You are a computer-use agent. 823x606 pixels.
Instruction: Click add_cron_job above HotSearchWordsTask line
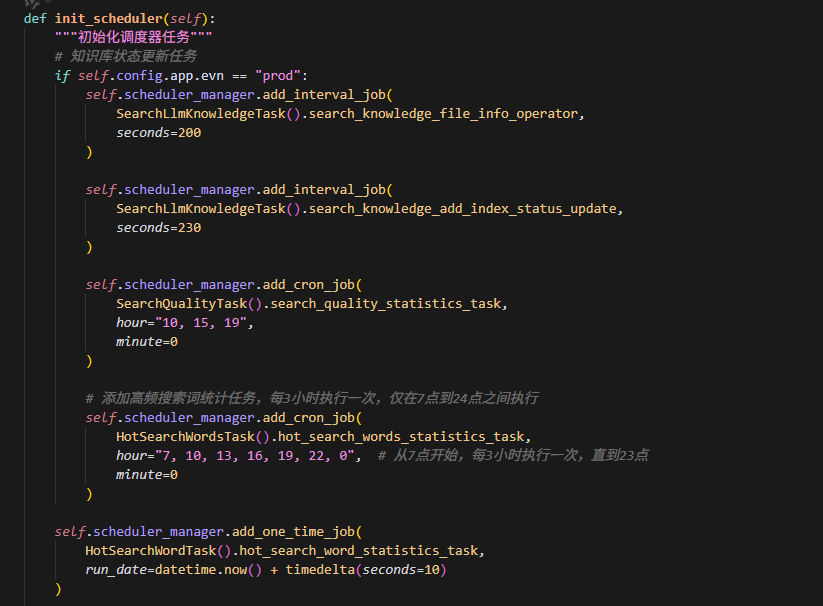pos(309,418)
